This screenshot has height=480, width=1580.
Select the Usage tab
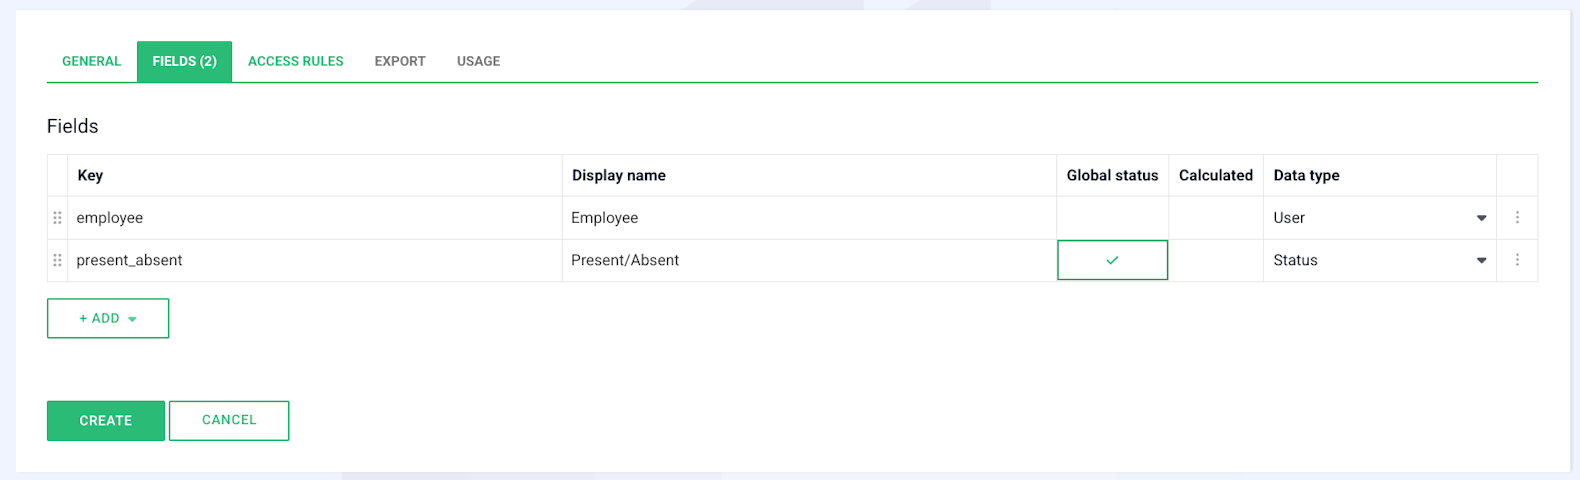coord(478,61)
